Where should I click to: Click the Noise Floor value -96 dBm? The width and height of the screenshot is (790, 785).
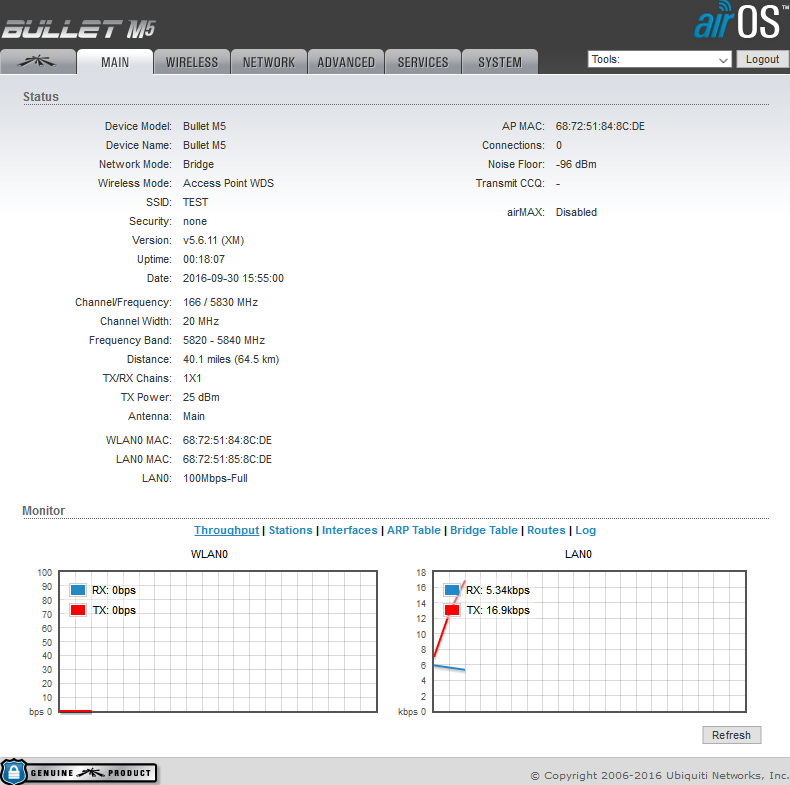click(576, 164)
